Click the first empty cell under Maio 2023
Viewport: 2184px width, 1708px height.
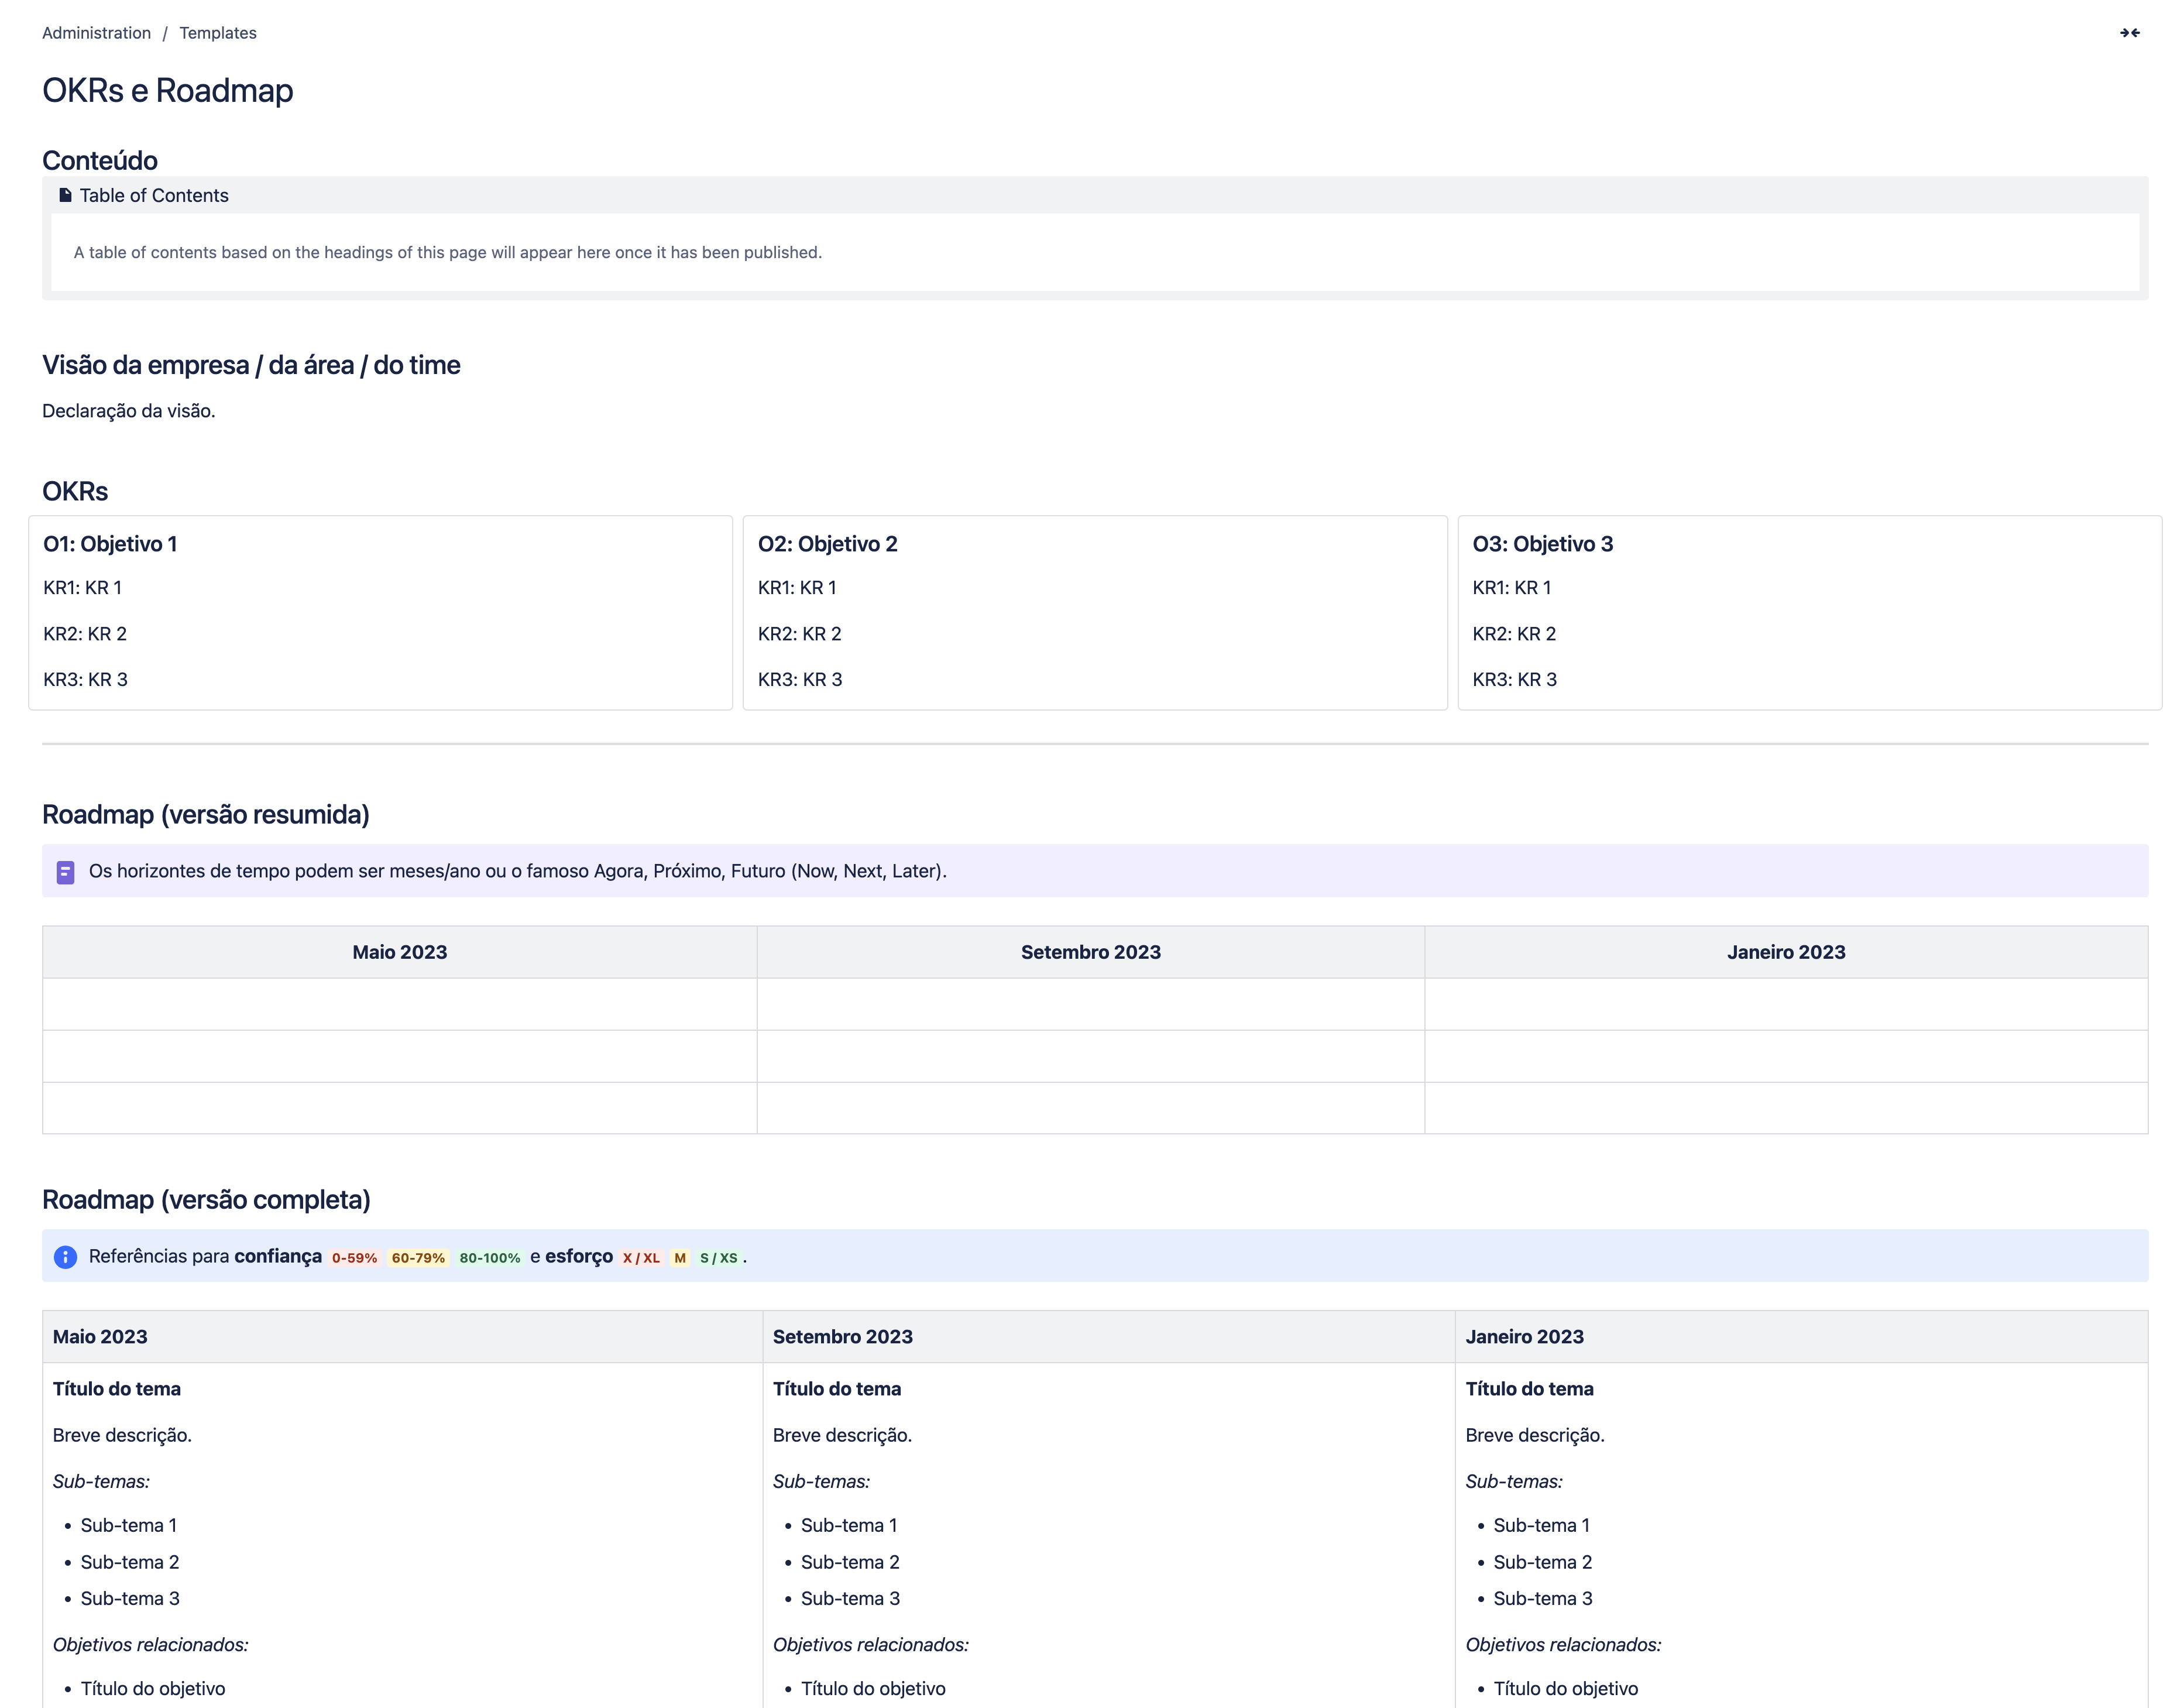click(x=400, y=1004)
